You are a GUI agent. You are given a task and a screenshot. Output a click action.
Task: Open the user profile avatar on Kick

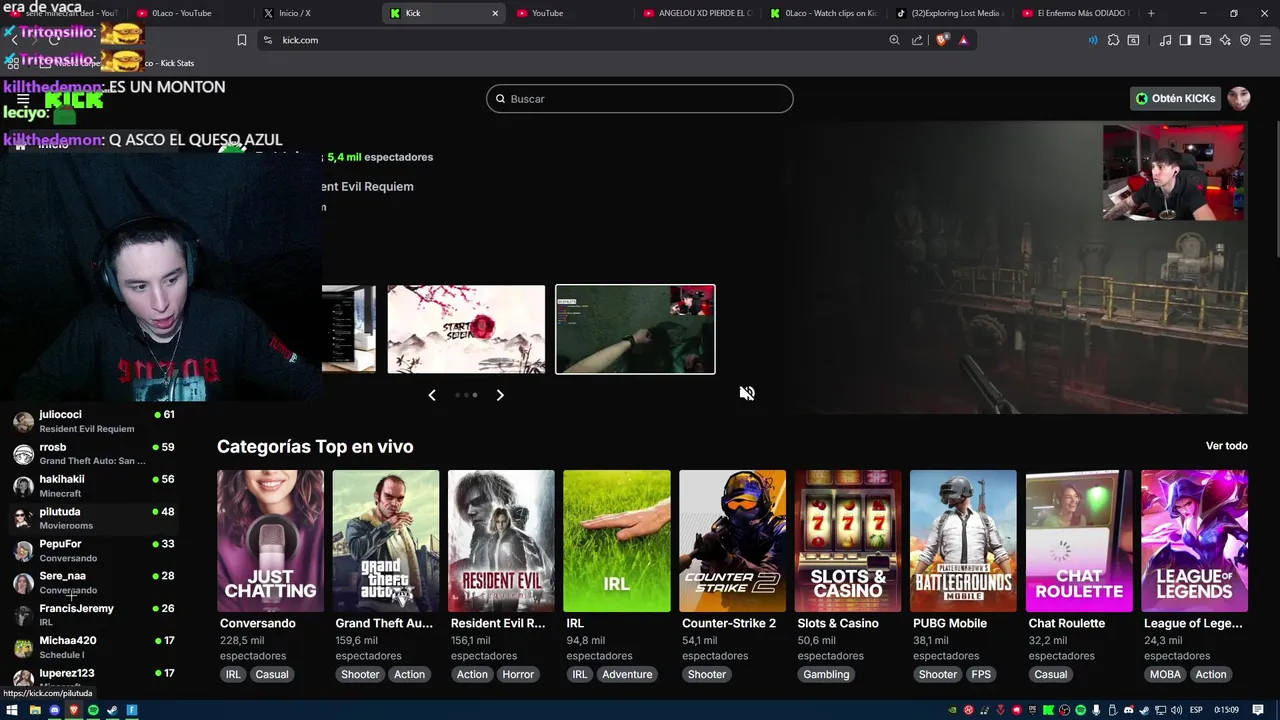(x=1239, y=98)
